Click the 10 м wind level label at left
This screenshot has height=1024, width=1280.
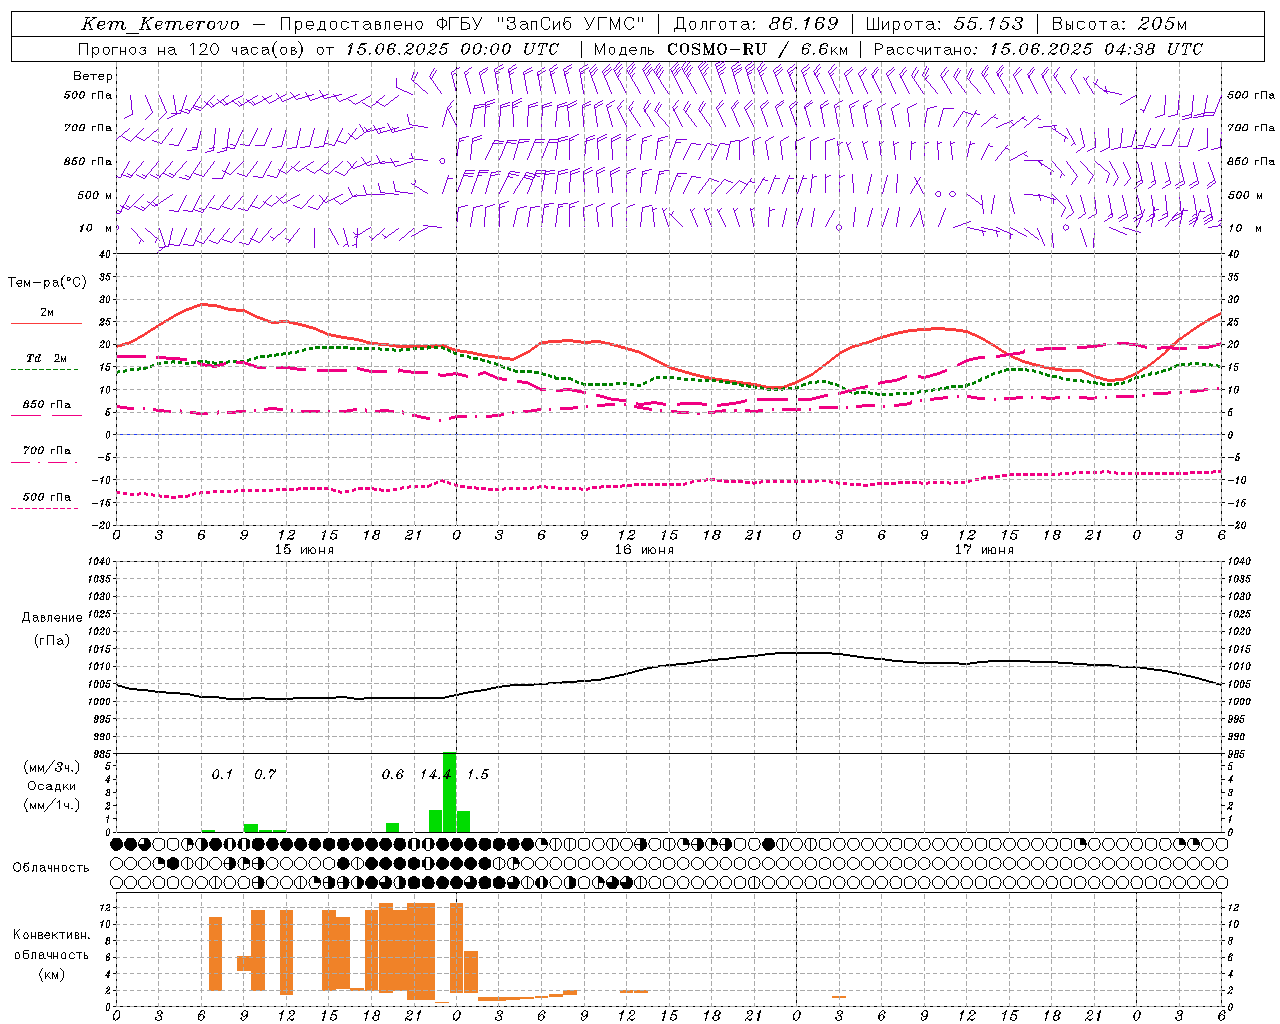tap(96, 228)
